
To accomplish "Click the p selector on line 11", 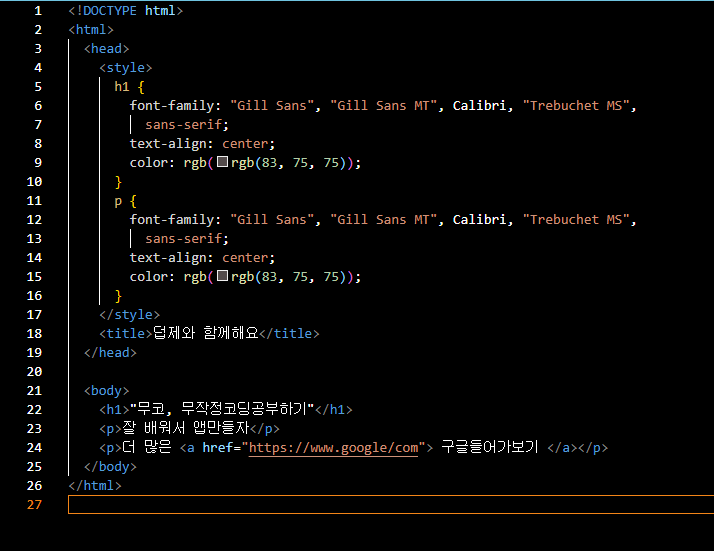I will 118,201.
